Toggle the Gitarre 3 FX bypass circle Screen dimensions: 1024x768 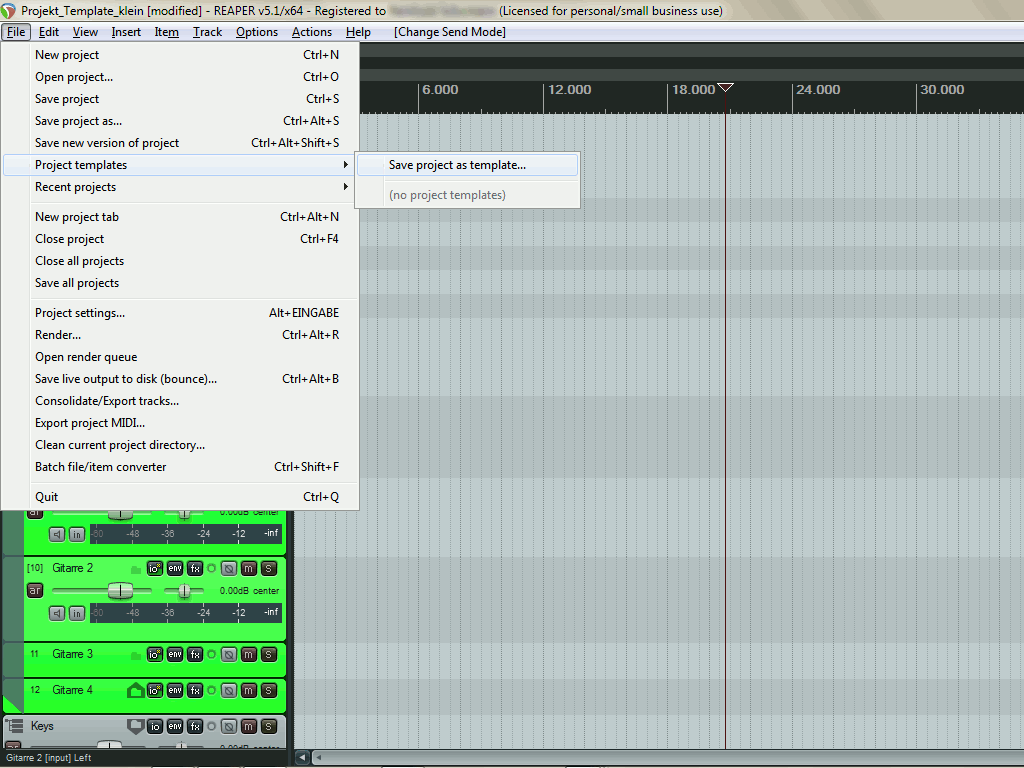pos(212,654)
